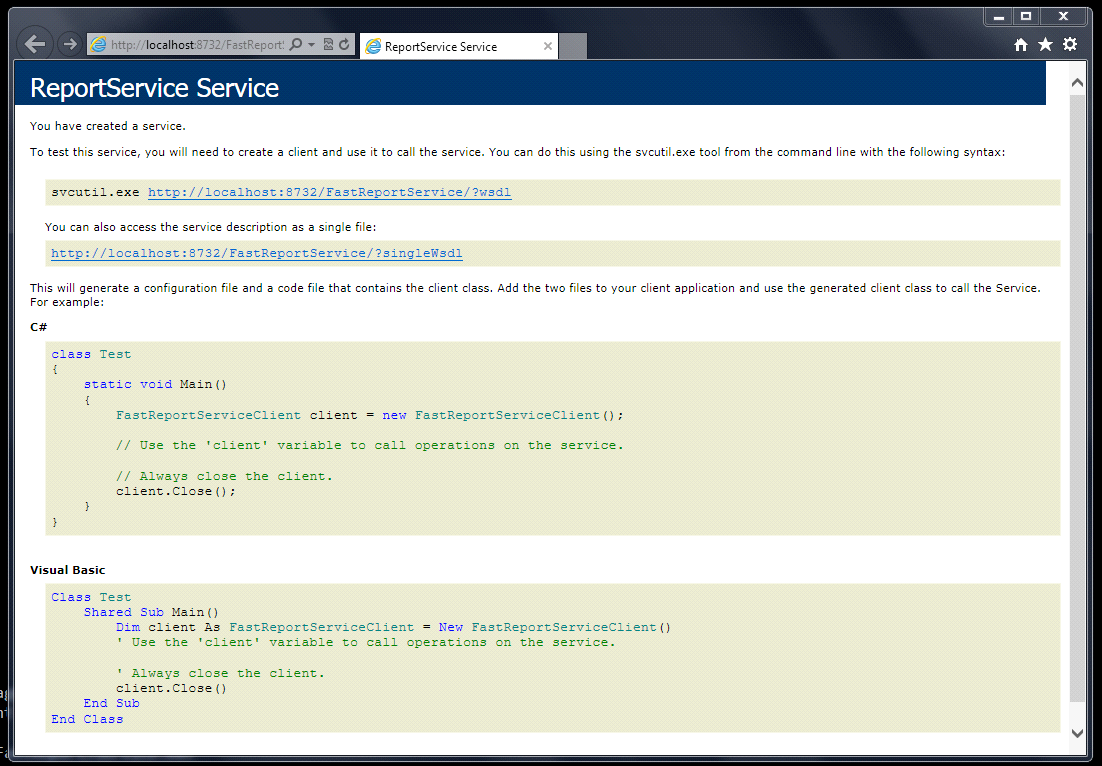The image size is (1102, 766).
Task: Click the 'End Class' code line
Action: click(x=87, y=719)
